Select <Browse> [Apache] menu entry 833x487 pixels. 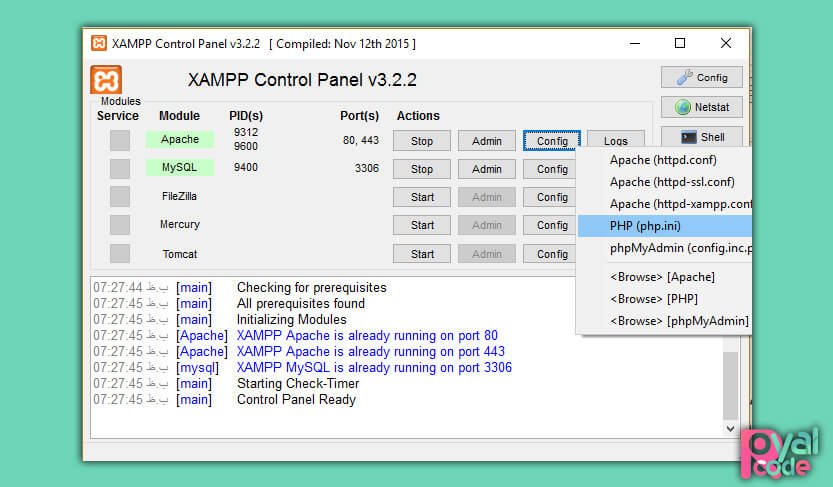664,277
